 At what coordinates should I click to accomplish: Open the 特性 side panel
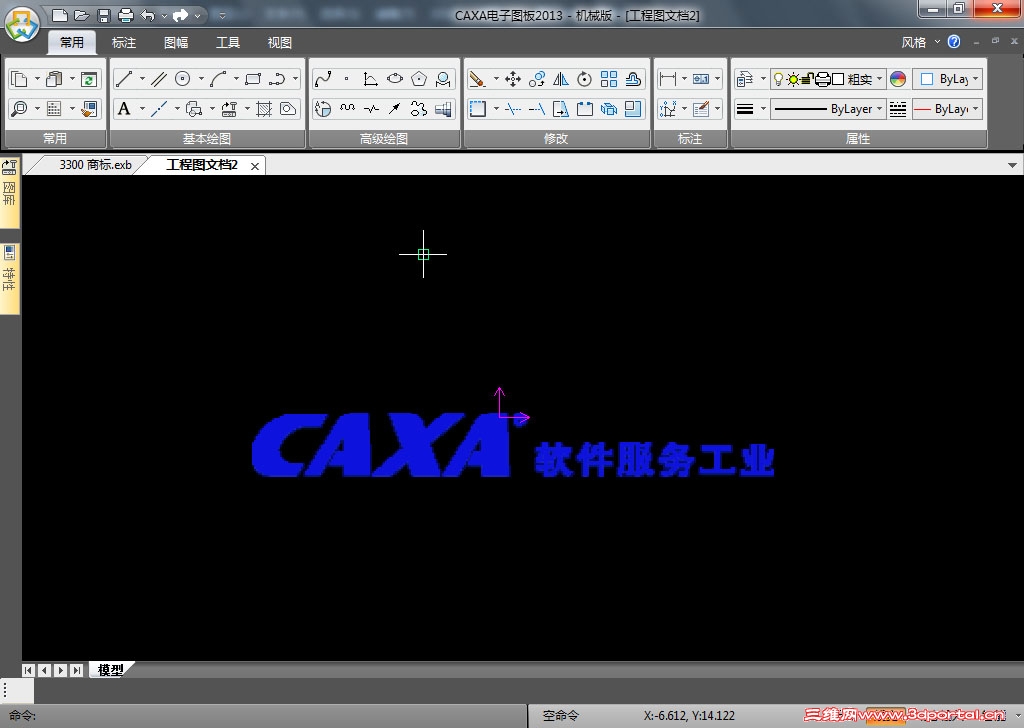click(x=9, y=277)
